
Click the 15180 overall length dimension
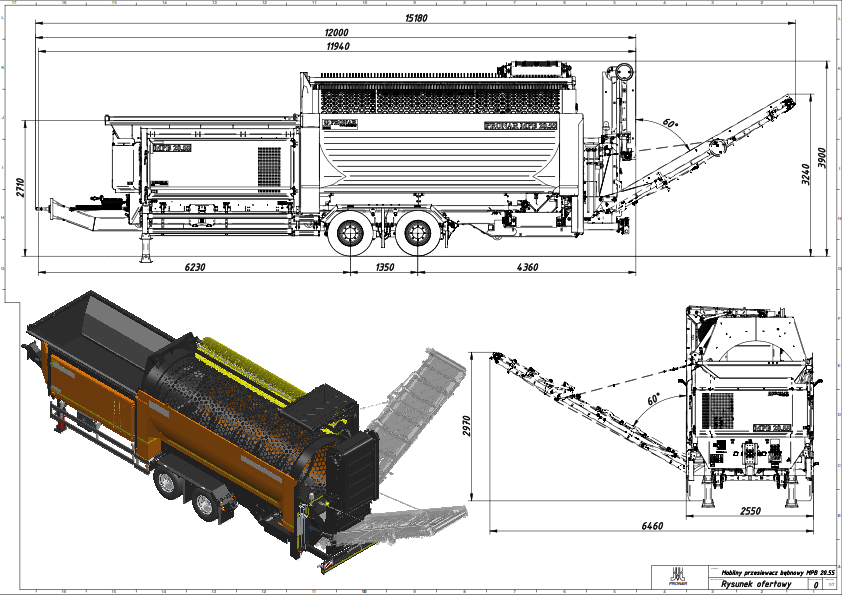pyautogui.click(x=416, y=18)
